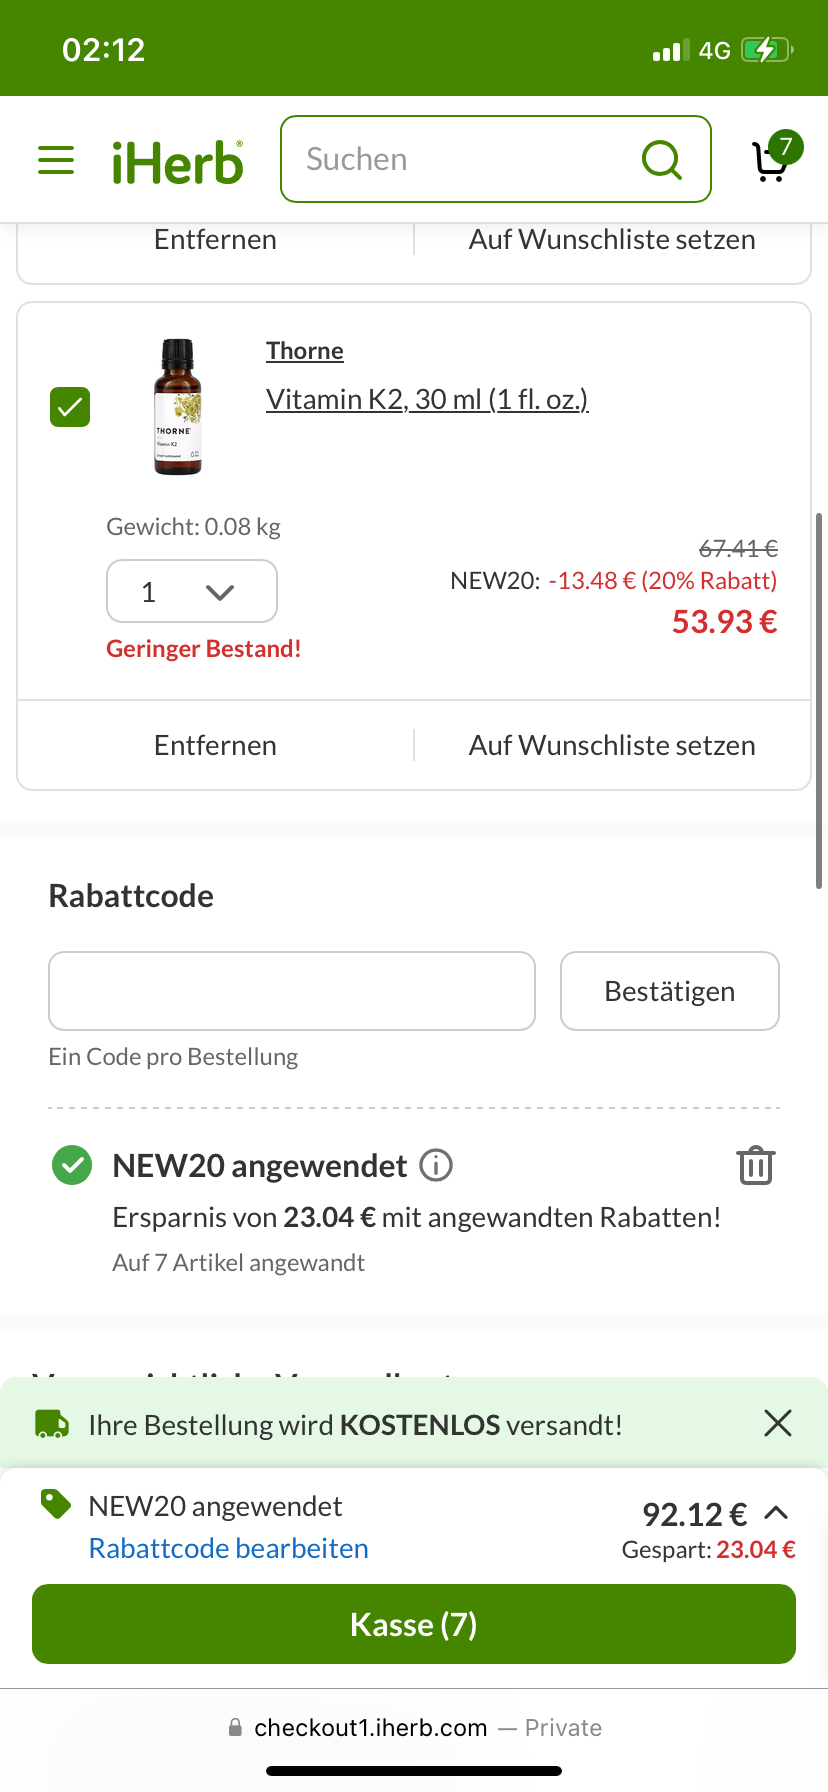The width and height of the screenshot is (828, 1792).
Task: Open info icon next to NEW20 angewendet
Action: [x=436, y=1165]
